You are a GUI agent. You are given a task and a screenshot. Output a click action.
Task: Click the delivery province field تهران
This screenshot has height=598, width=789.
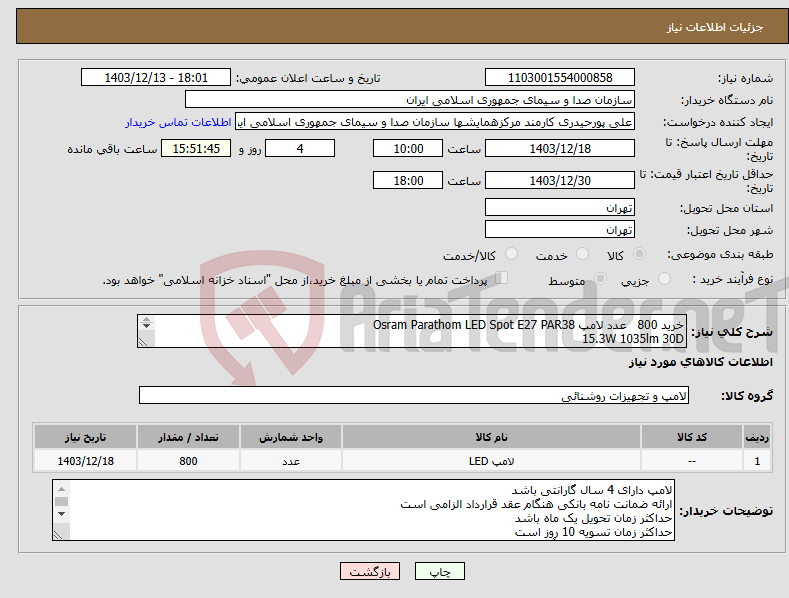point(560,207)
